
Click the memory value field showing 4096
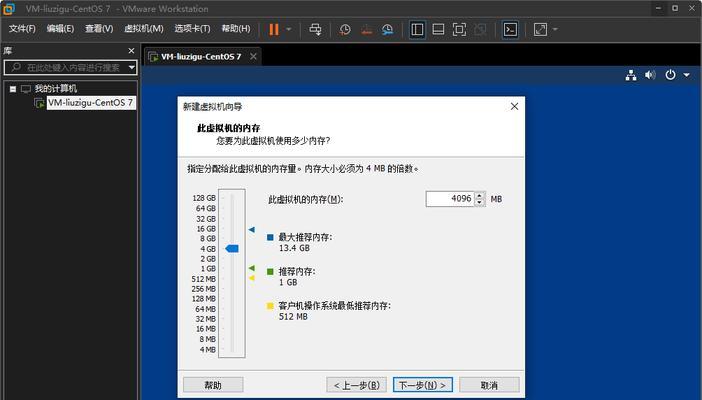pos(450,199)
